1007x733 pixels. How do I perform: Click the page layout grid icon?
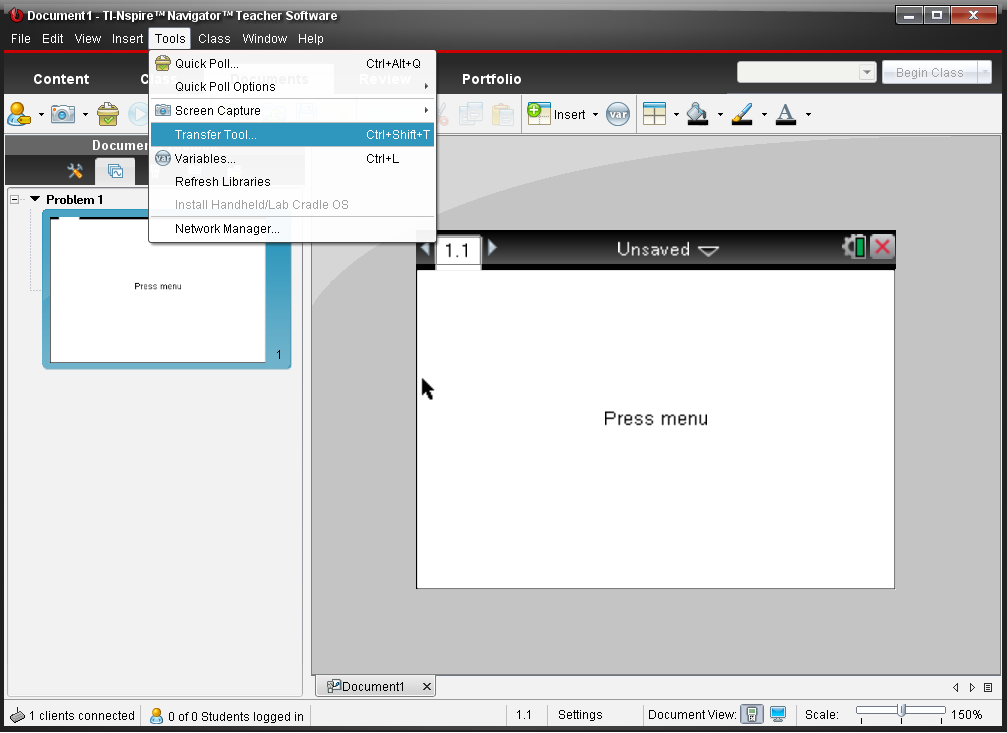(x=654, y=114)
